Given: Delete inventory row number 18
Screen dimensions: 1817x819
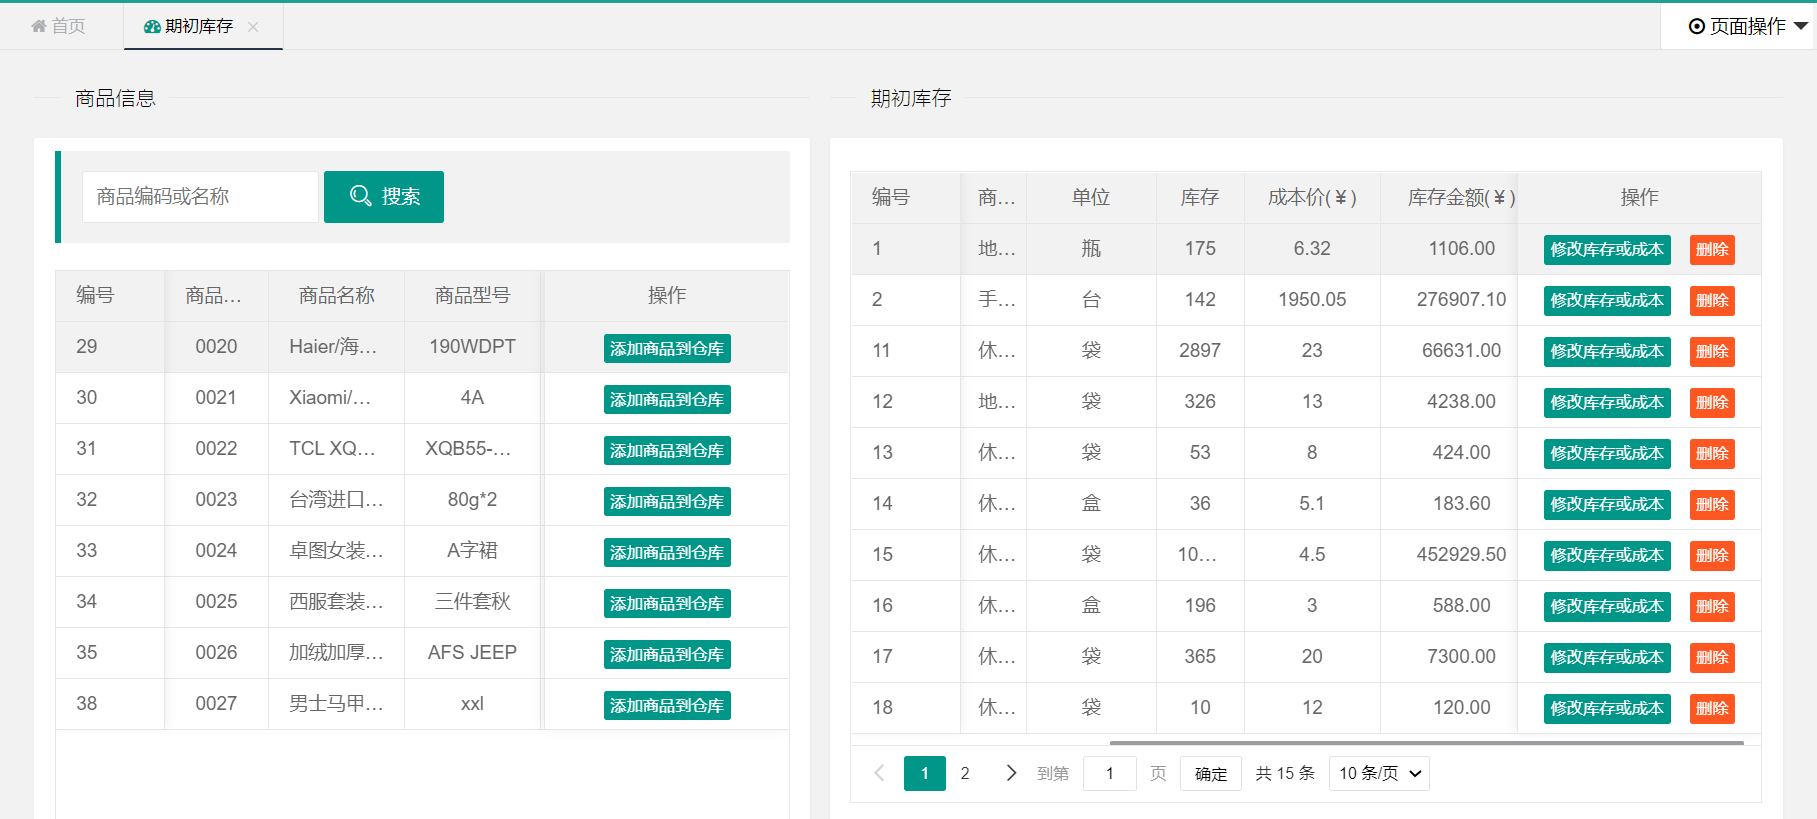Looking at the screenshot, I should 1712,709.
